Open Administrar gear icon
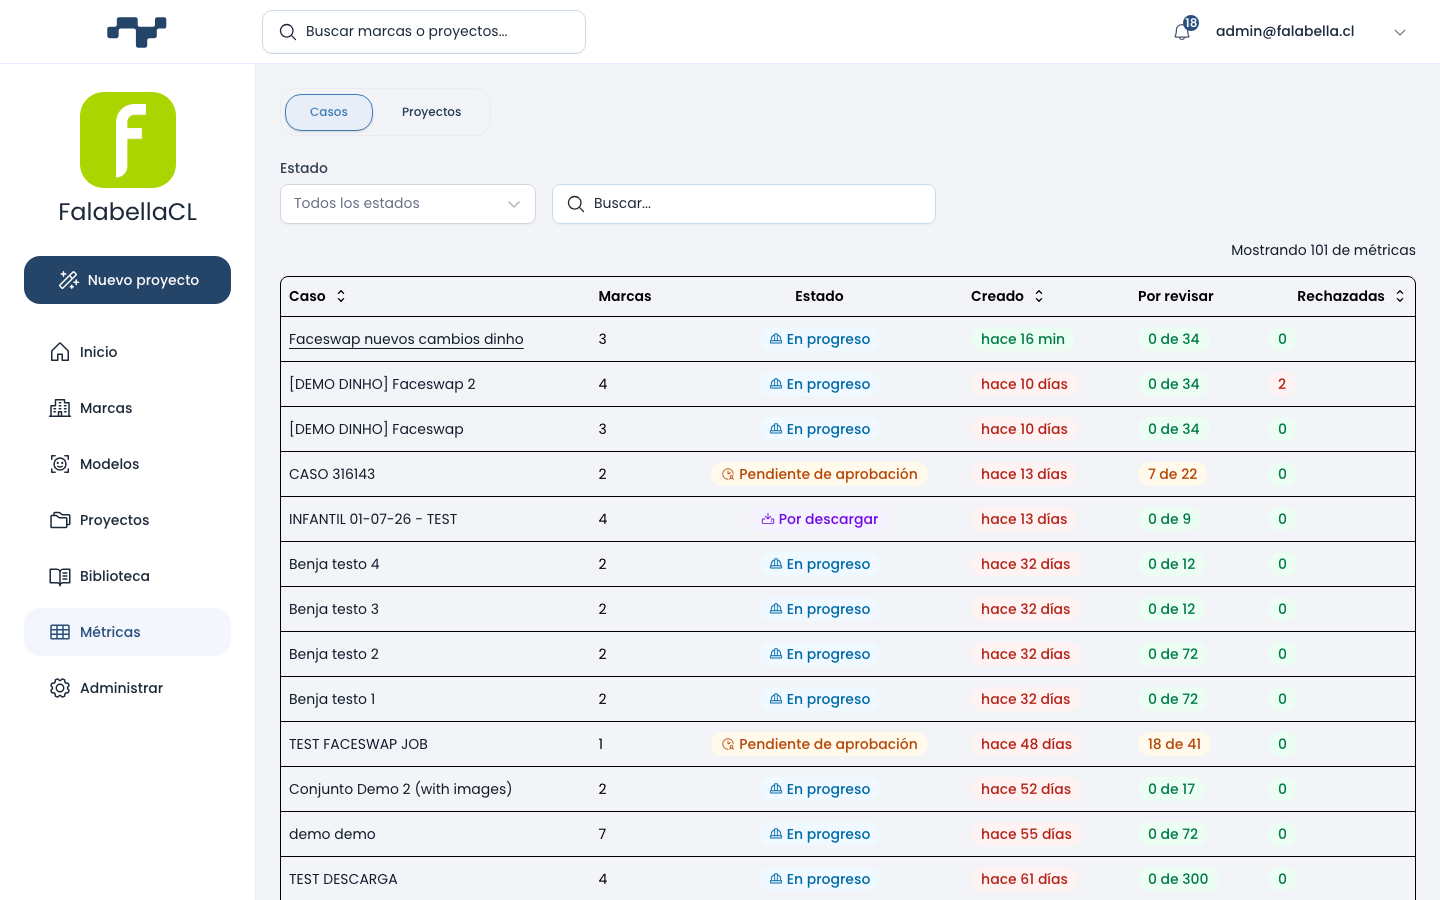1440x900 pixels. [x=60, y=688]
